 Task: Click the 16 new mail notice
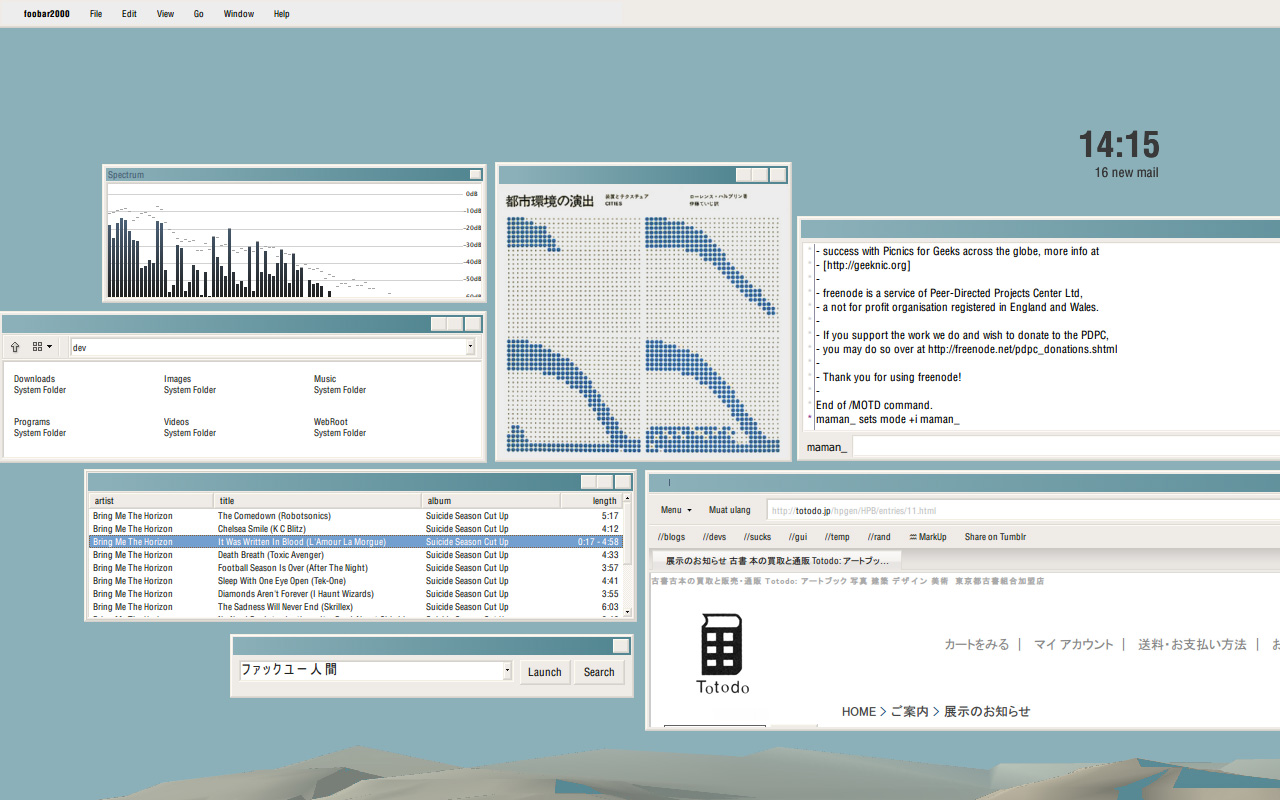coord(1126,173)
